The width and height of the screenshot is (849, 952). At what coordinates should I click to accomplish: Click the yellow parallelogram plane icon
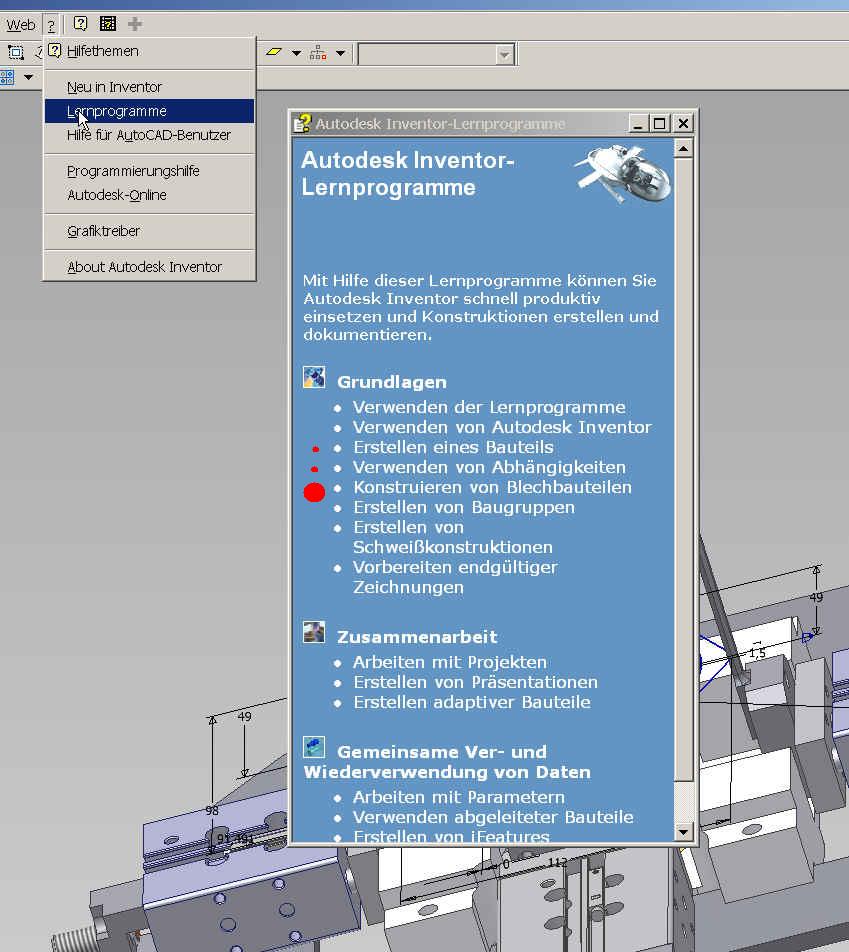pos(274,53)
